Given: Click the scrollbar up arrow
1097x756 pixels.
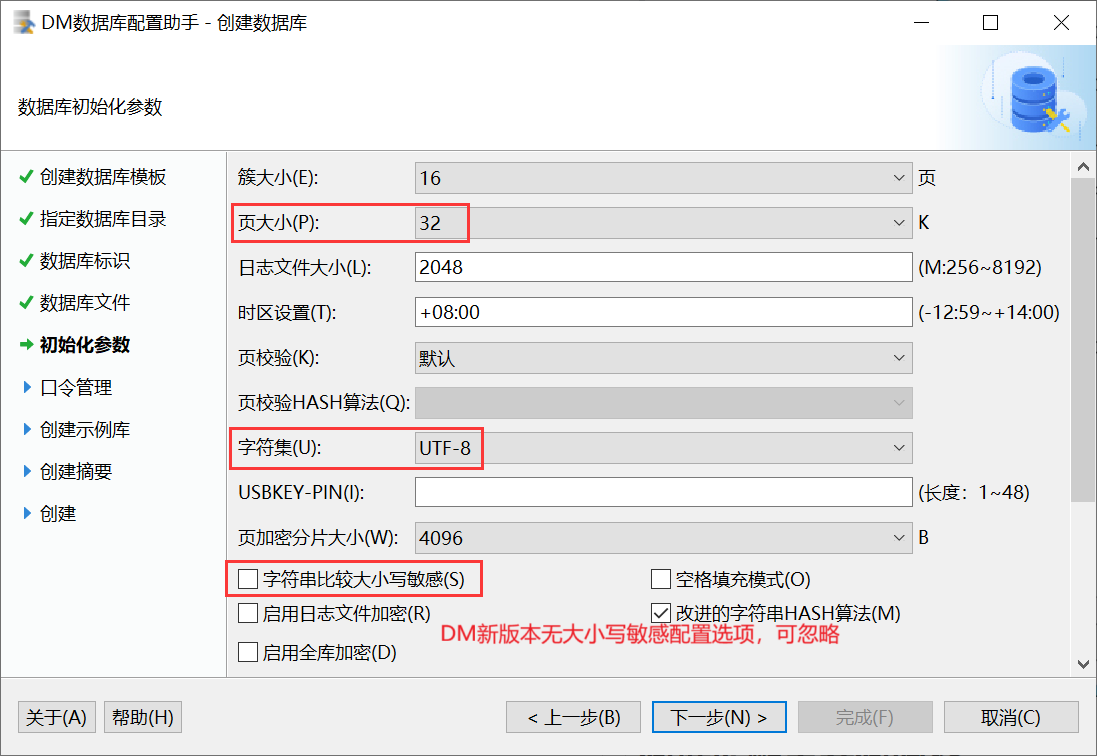Looking at the screenshot, I should 1083,166.
